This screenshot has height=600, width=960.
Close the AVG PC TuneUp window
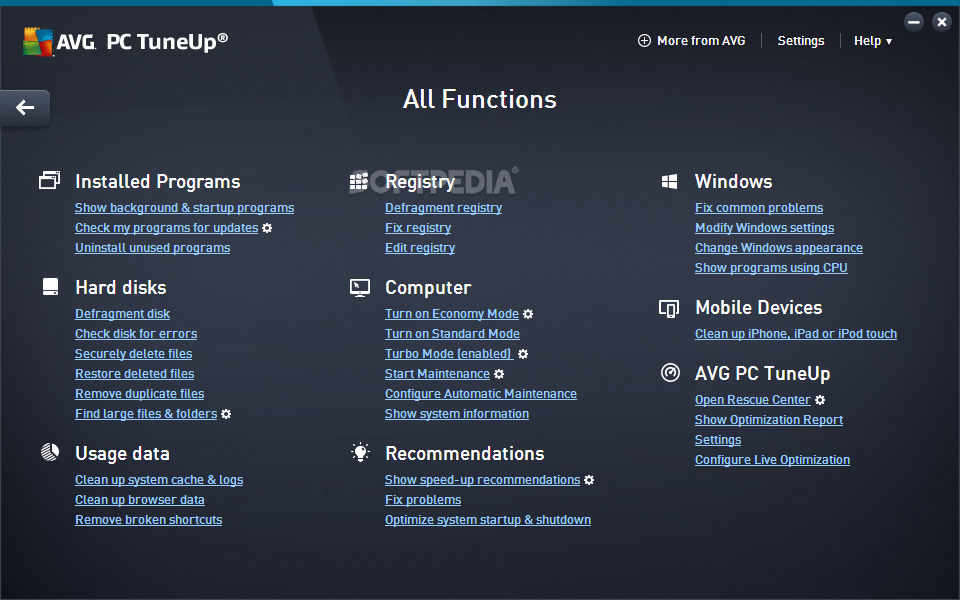pos(942,22)
